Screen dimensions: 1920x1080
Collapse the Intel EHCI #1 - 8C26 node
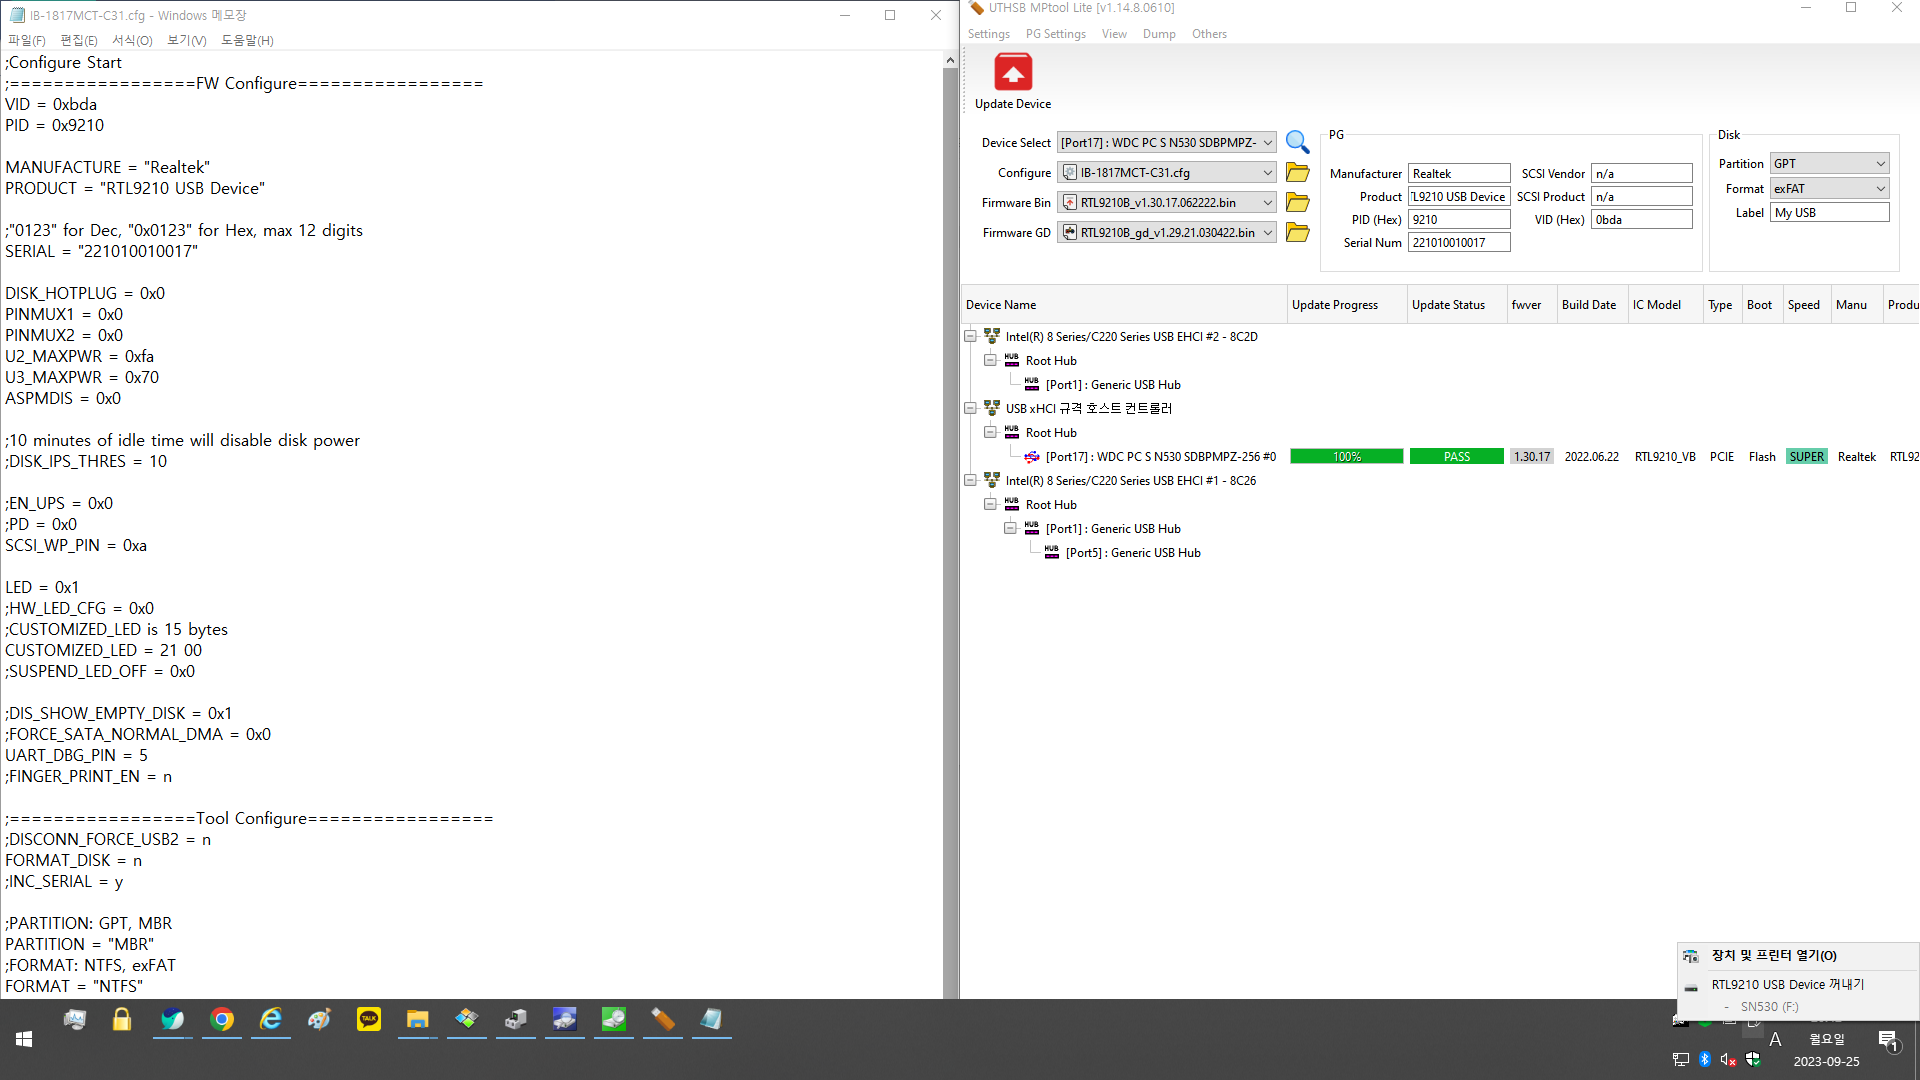[970, 480]
